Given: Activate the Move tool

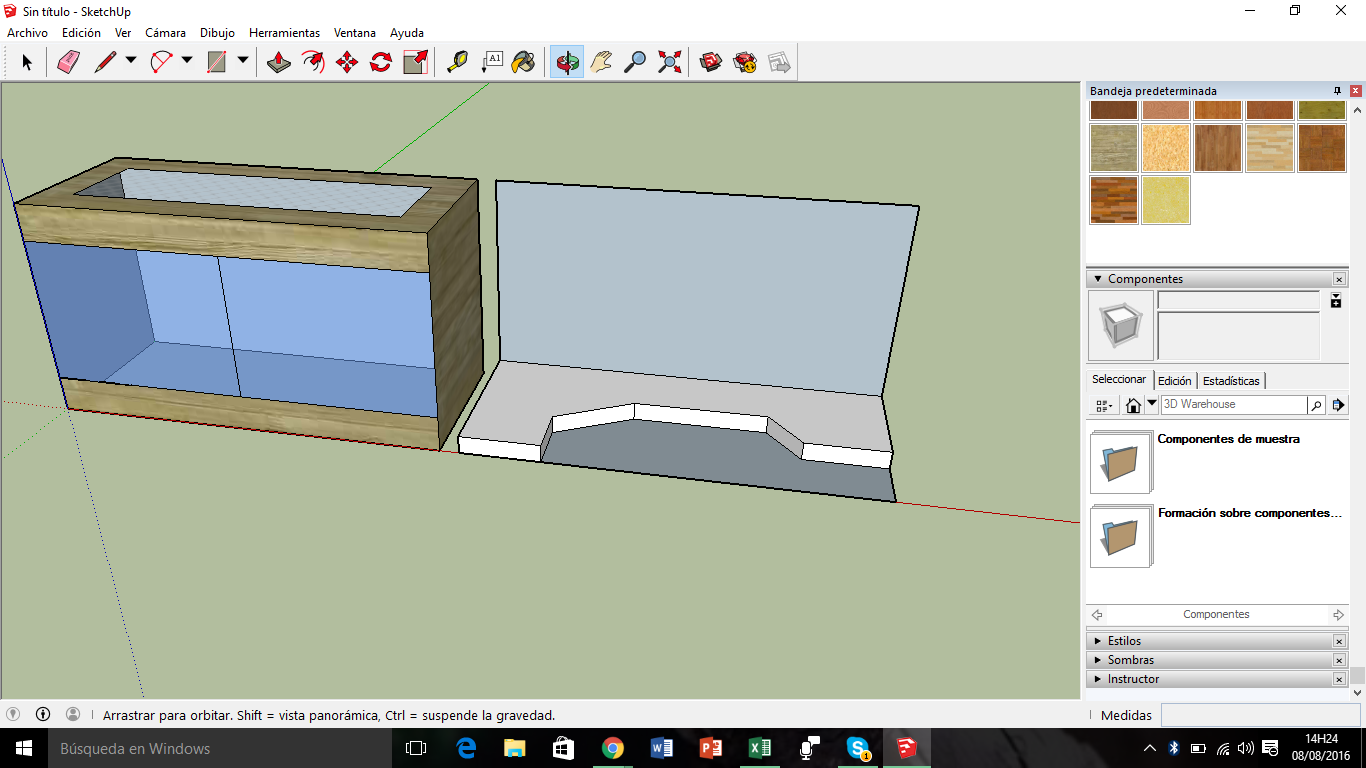Looking at the screenshot, I should 347,62.
